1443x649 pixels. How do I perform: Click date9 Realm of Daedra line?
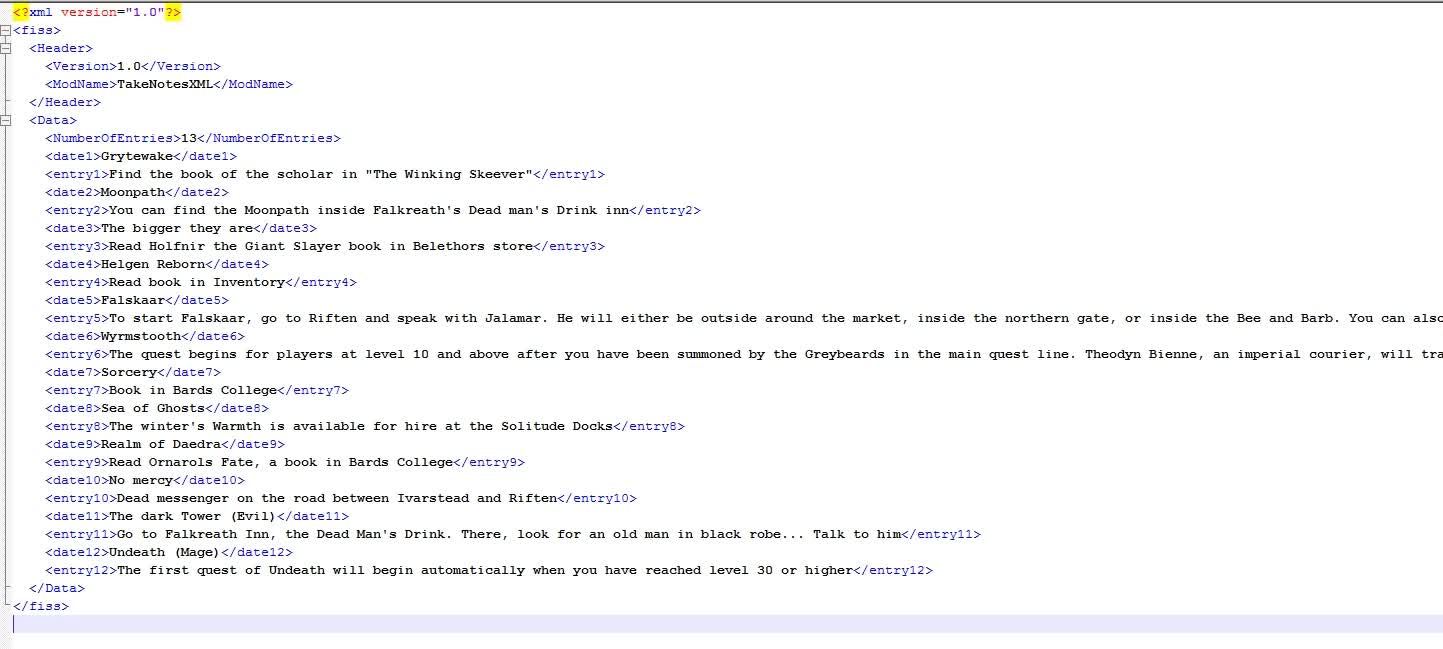point(165,444)
